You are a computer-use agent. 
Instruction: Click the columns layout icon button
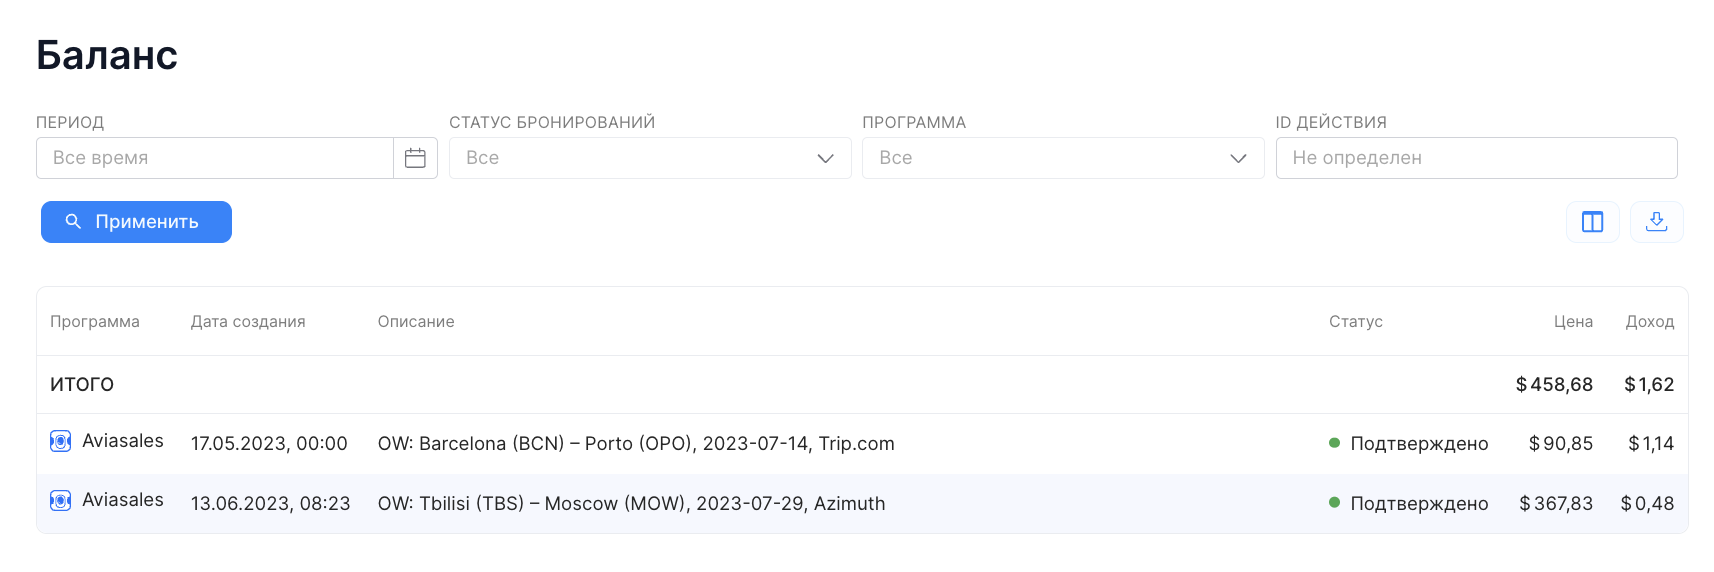click(x=1592, y=222)
